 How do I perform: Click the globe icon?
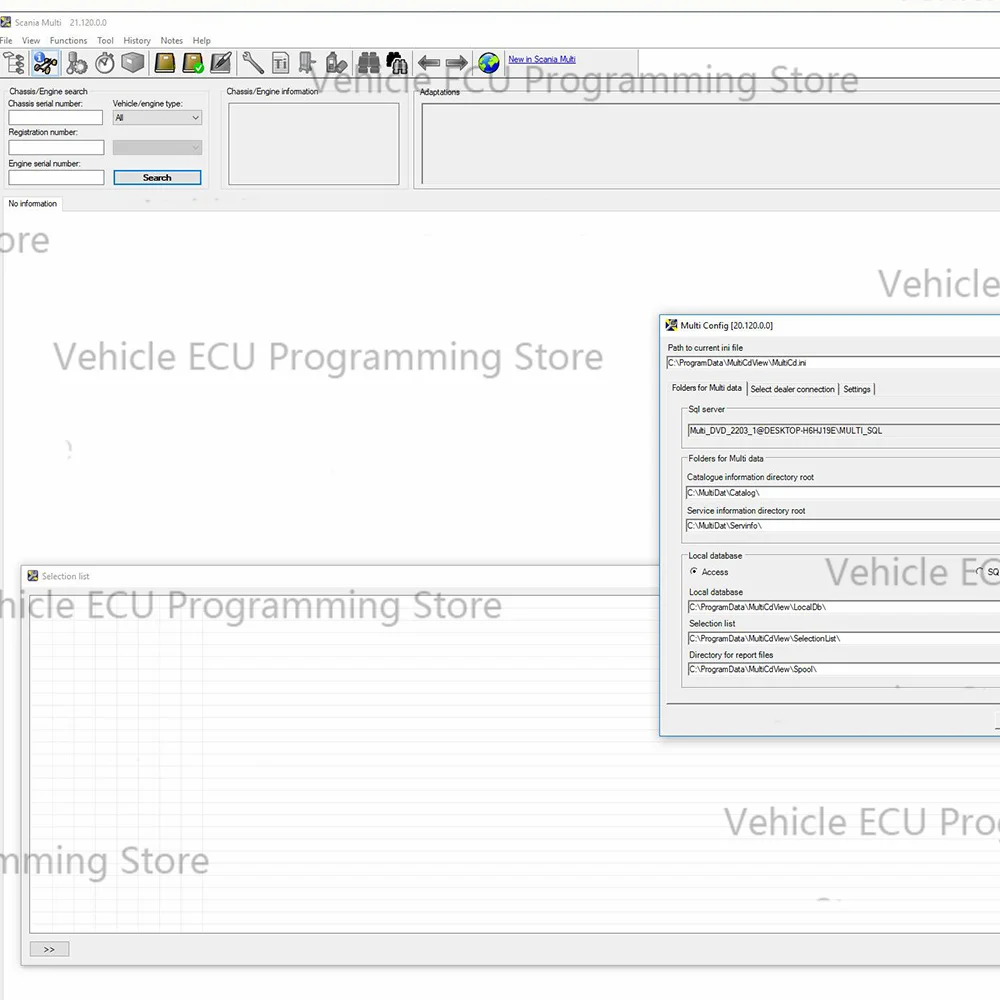click(489, 63)
